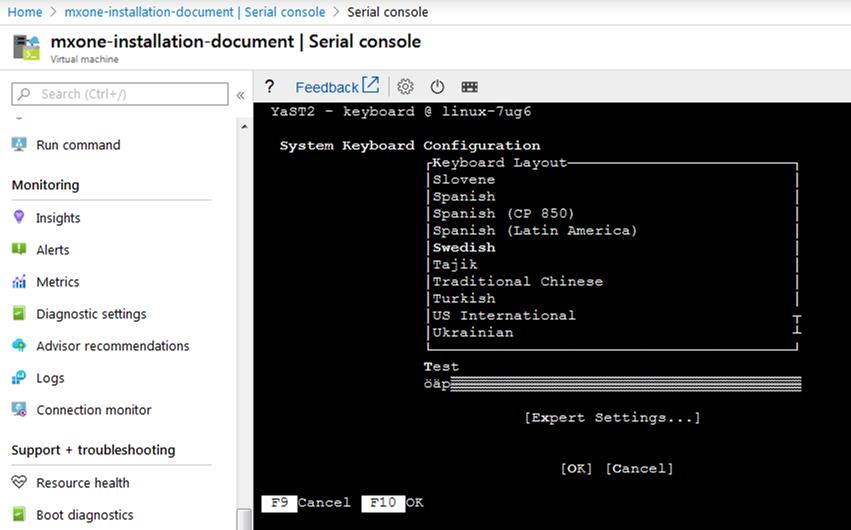Click the F9 Cancel shortcut label

(306, 503)
